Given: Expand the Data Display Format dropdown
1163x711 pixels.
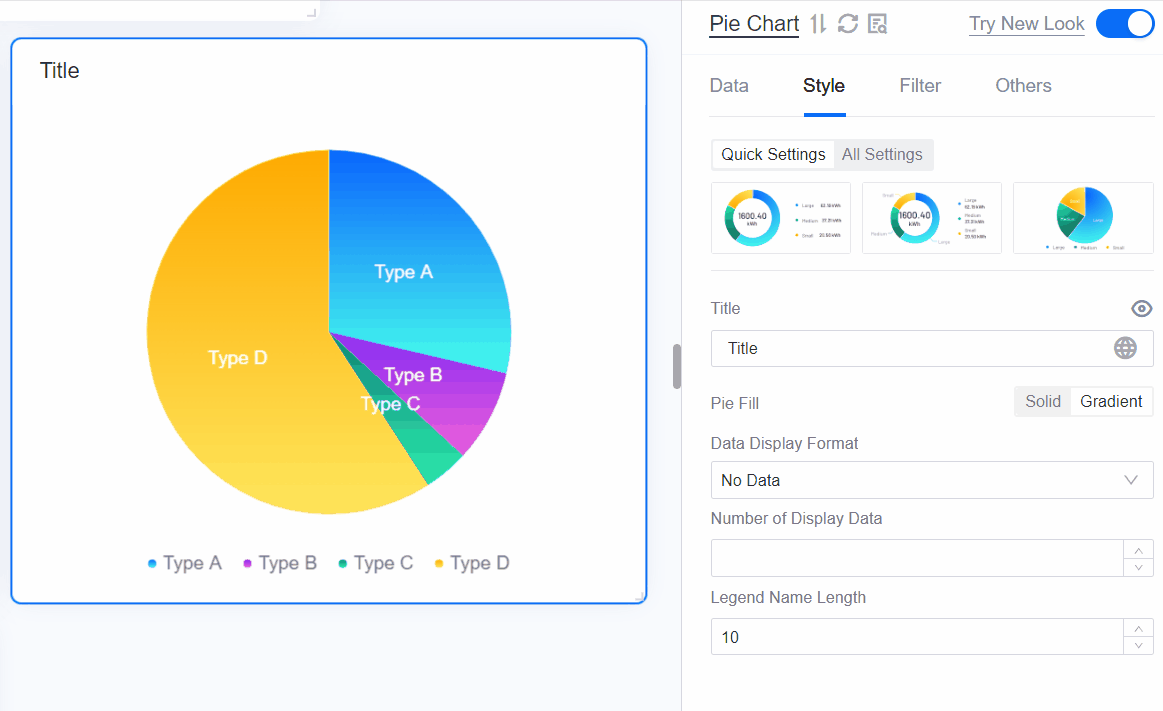Looking at the screenshot, I should point(931,480).
